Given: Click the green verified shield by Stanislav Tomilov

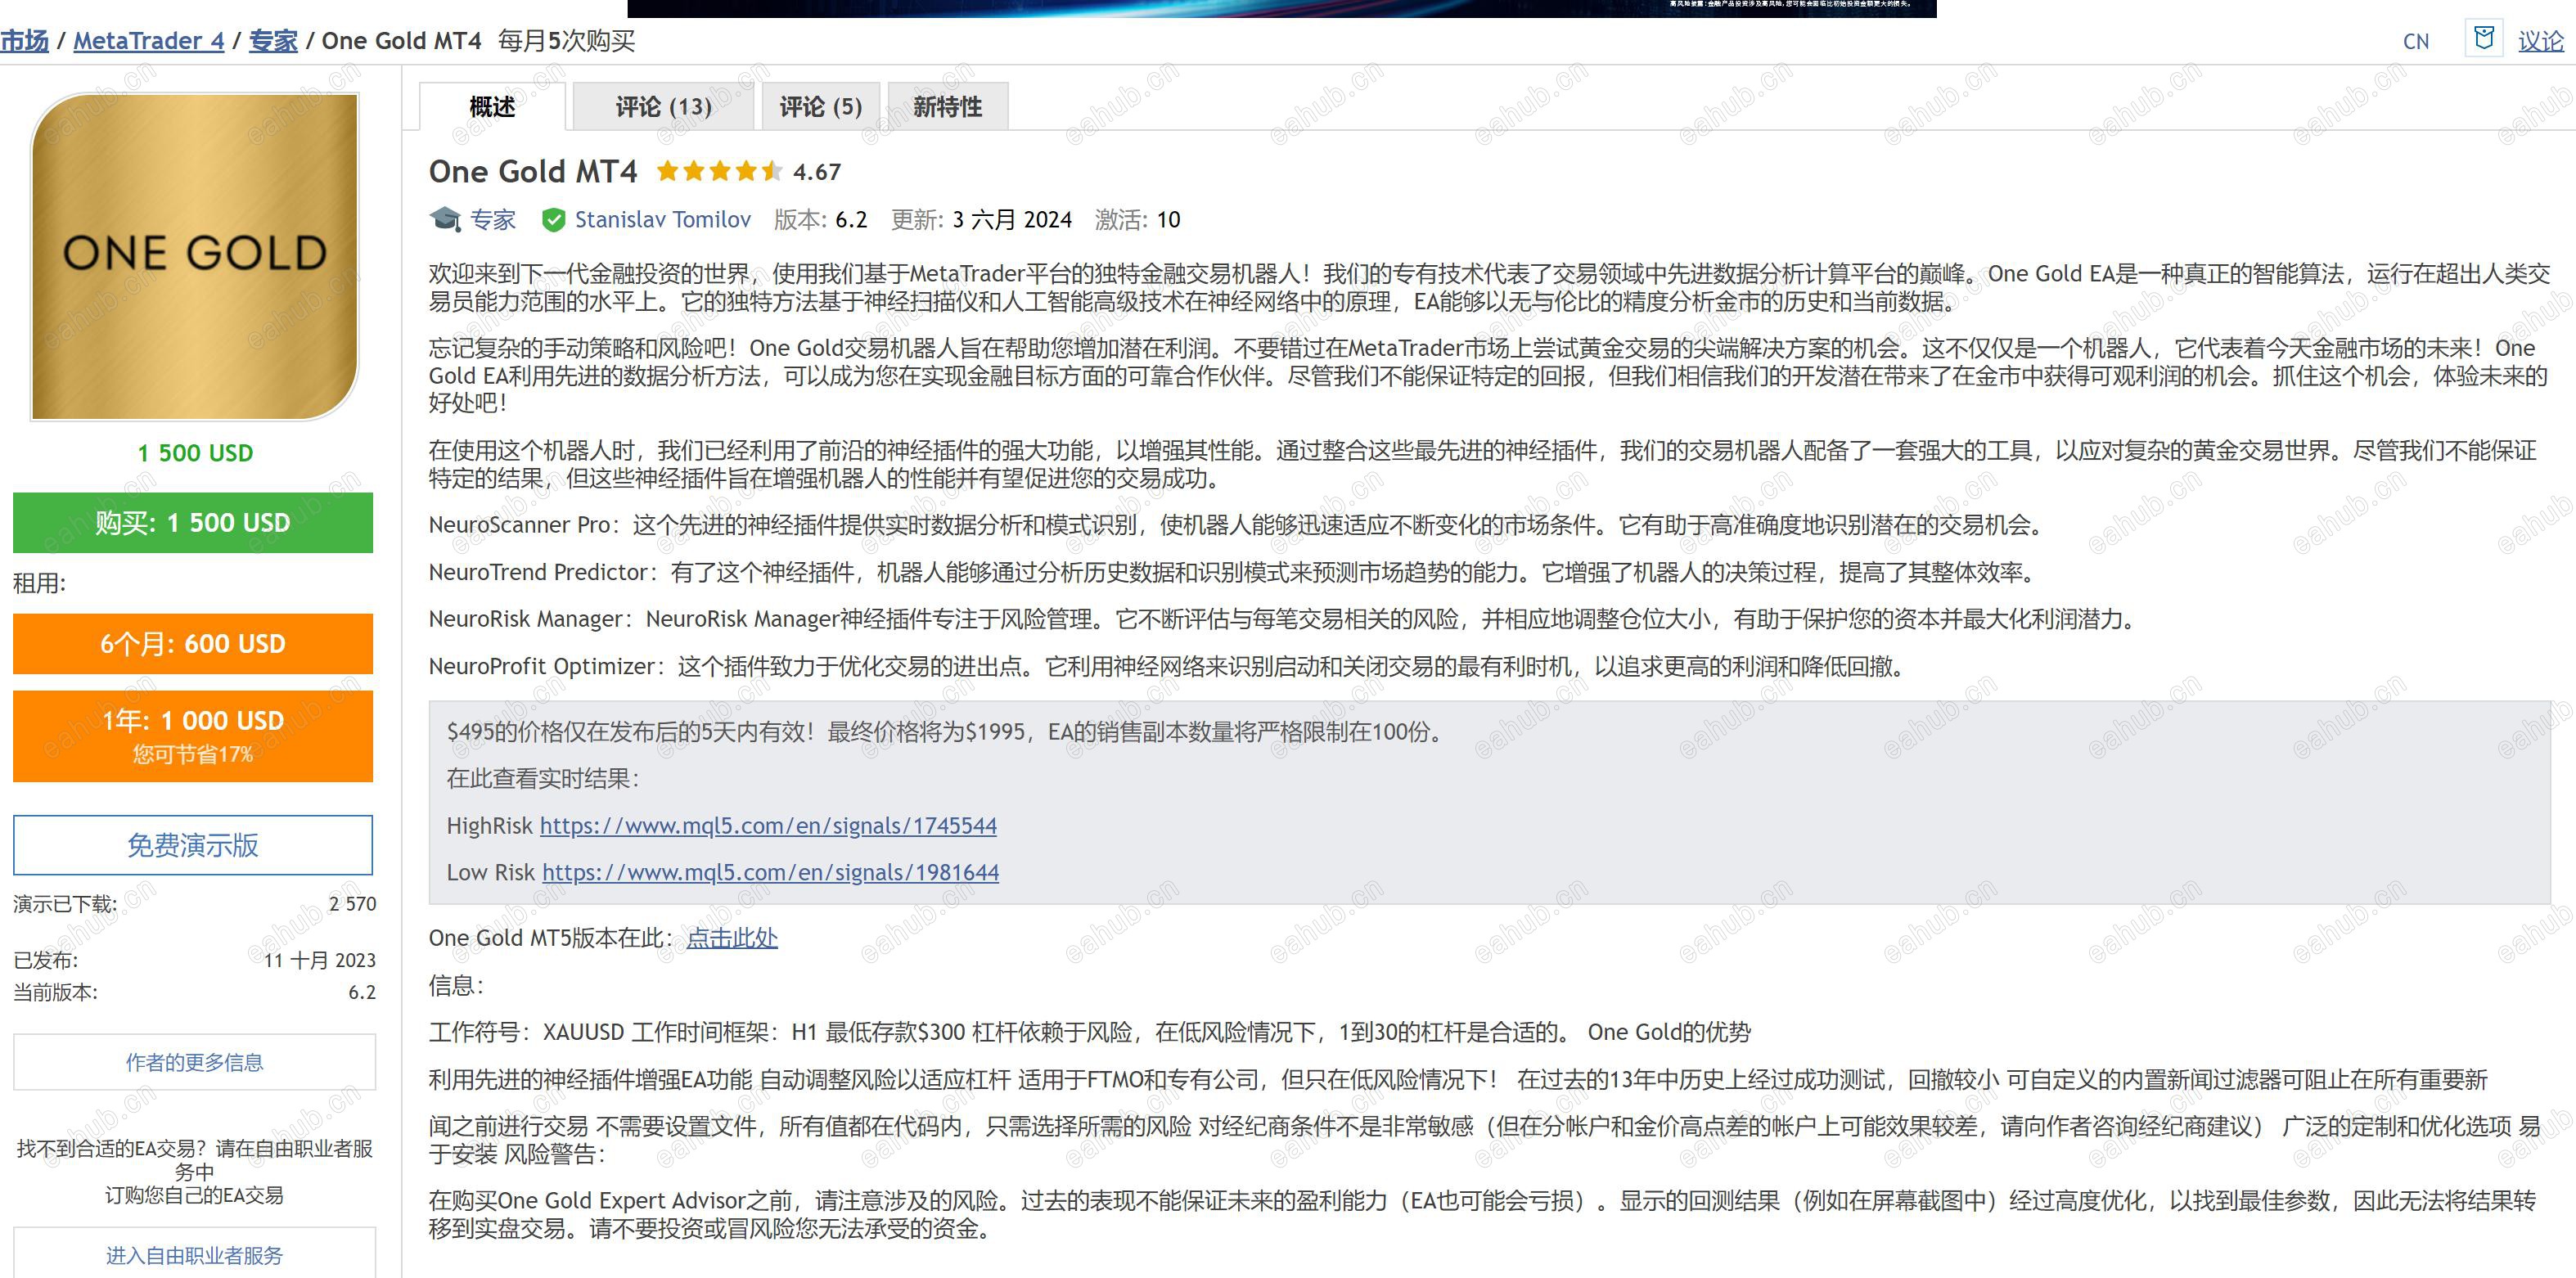Looking at the screenshot, I should point(552,220).
